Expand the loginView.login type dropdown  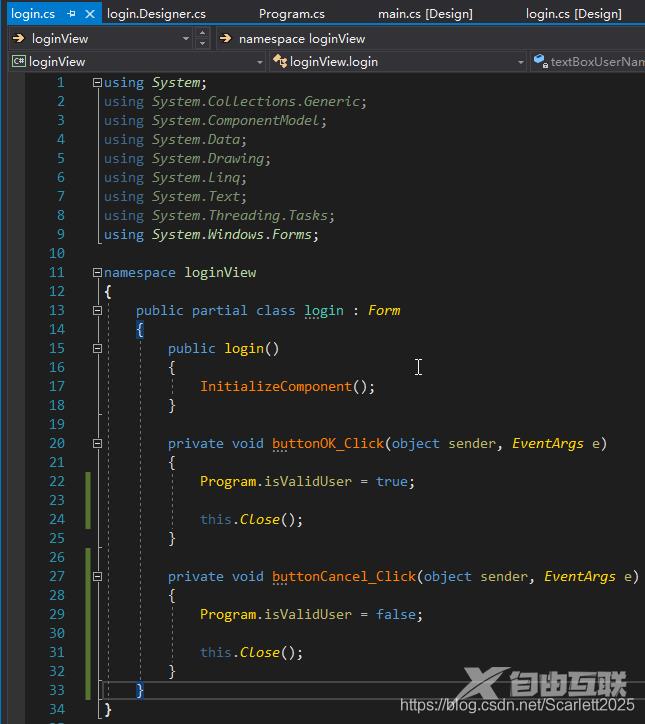(x=520, y=62)
